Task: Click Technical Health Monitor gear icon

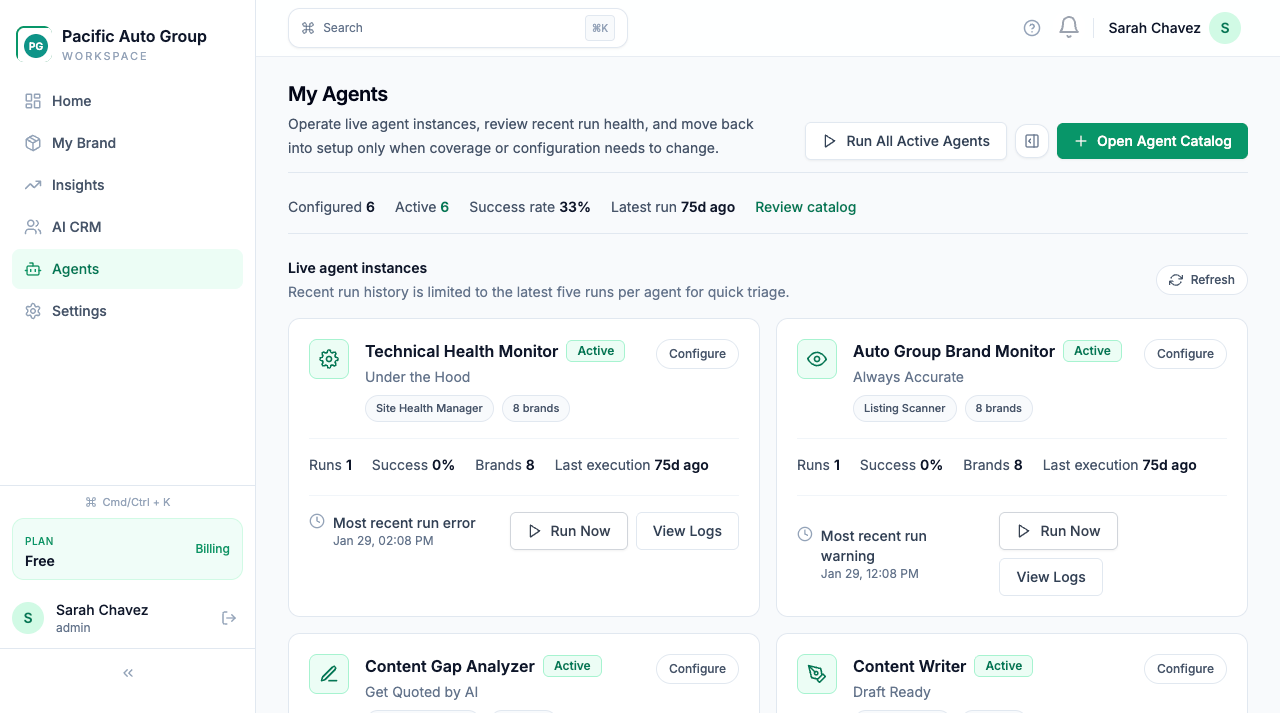Action: click(x=329, y=359)
